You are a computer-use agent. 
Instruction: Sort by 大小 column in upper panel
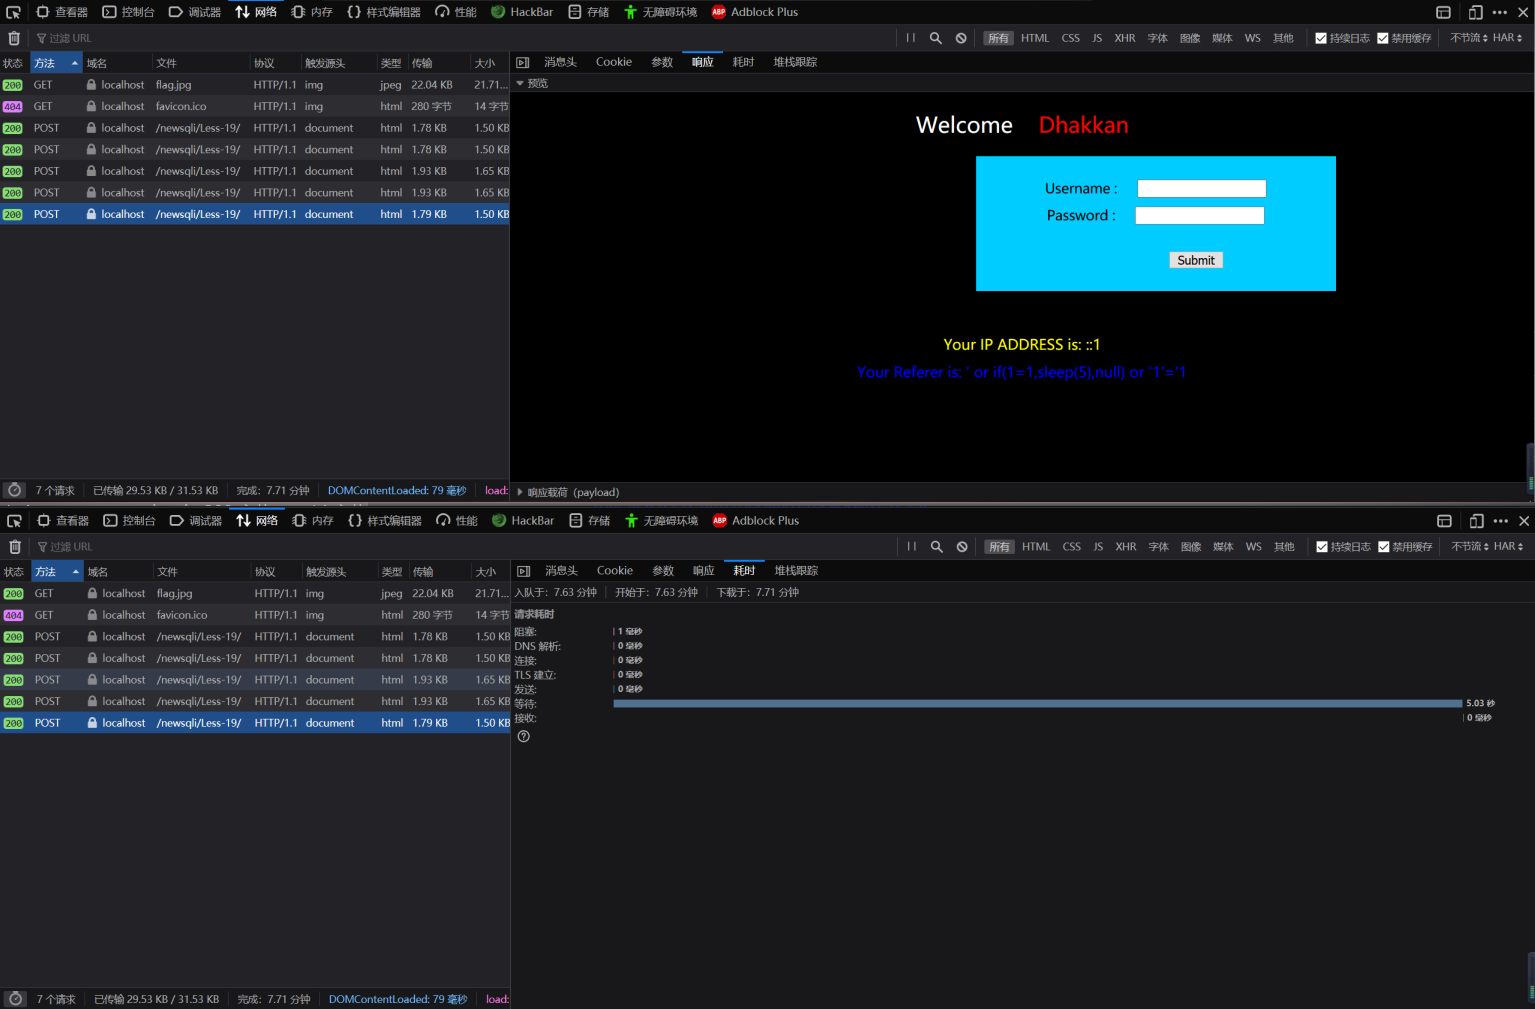click(489, 63)
